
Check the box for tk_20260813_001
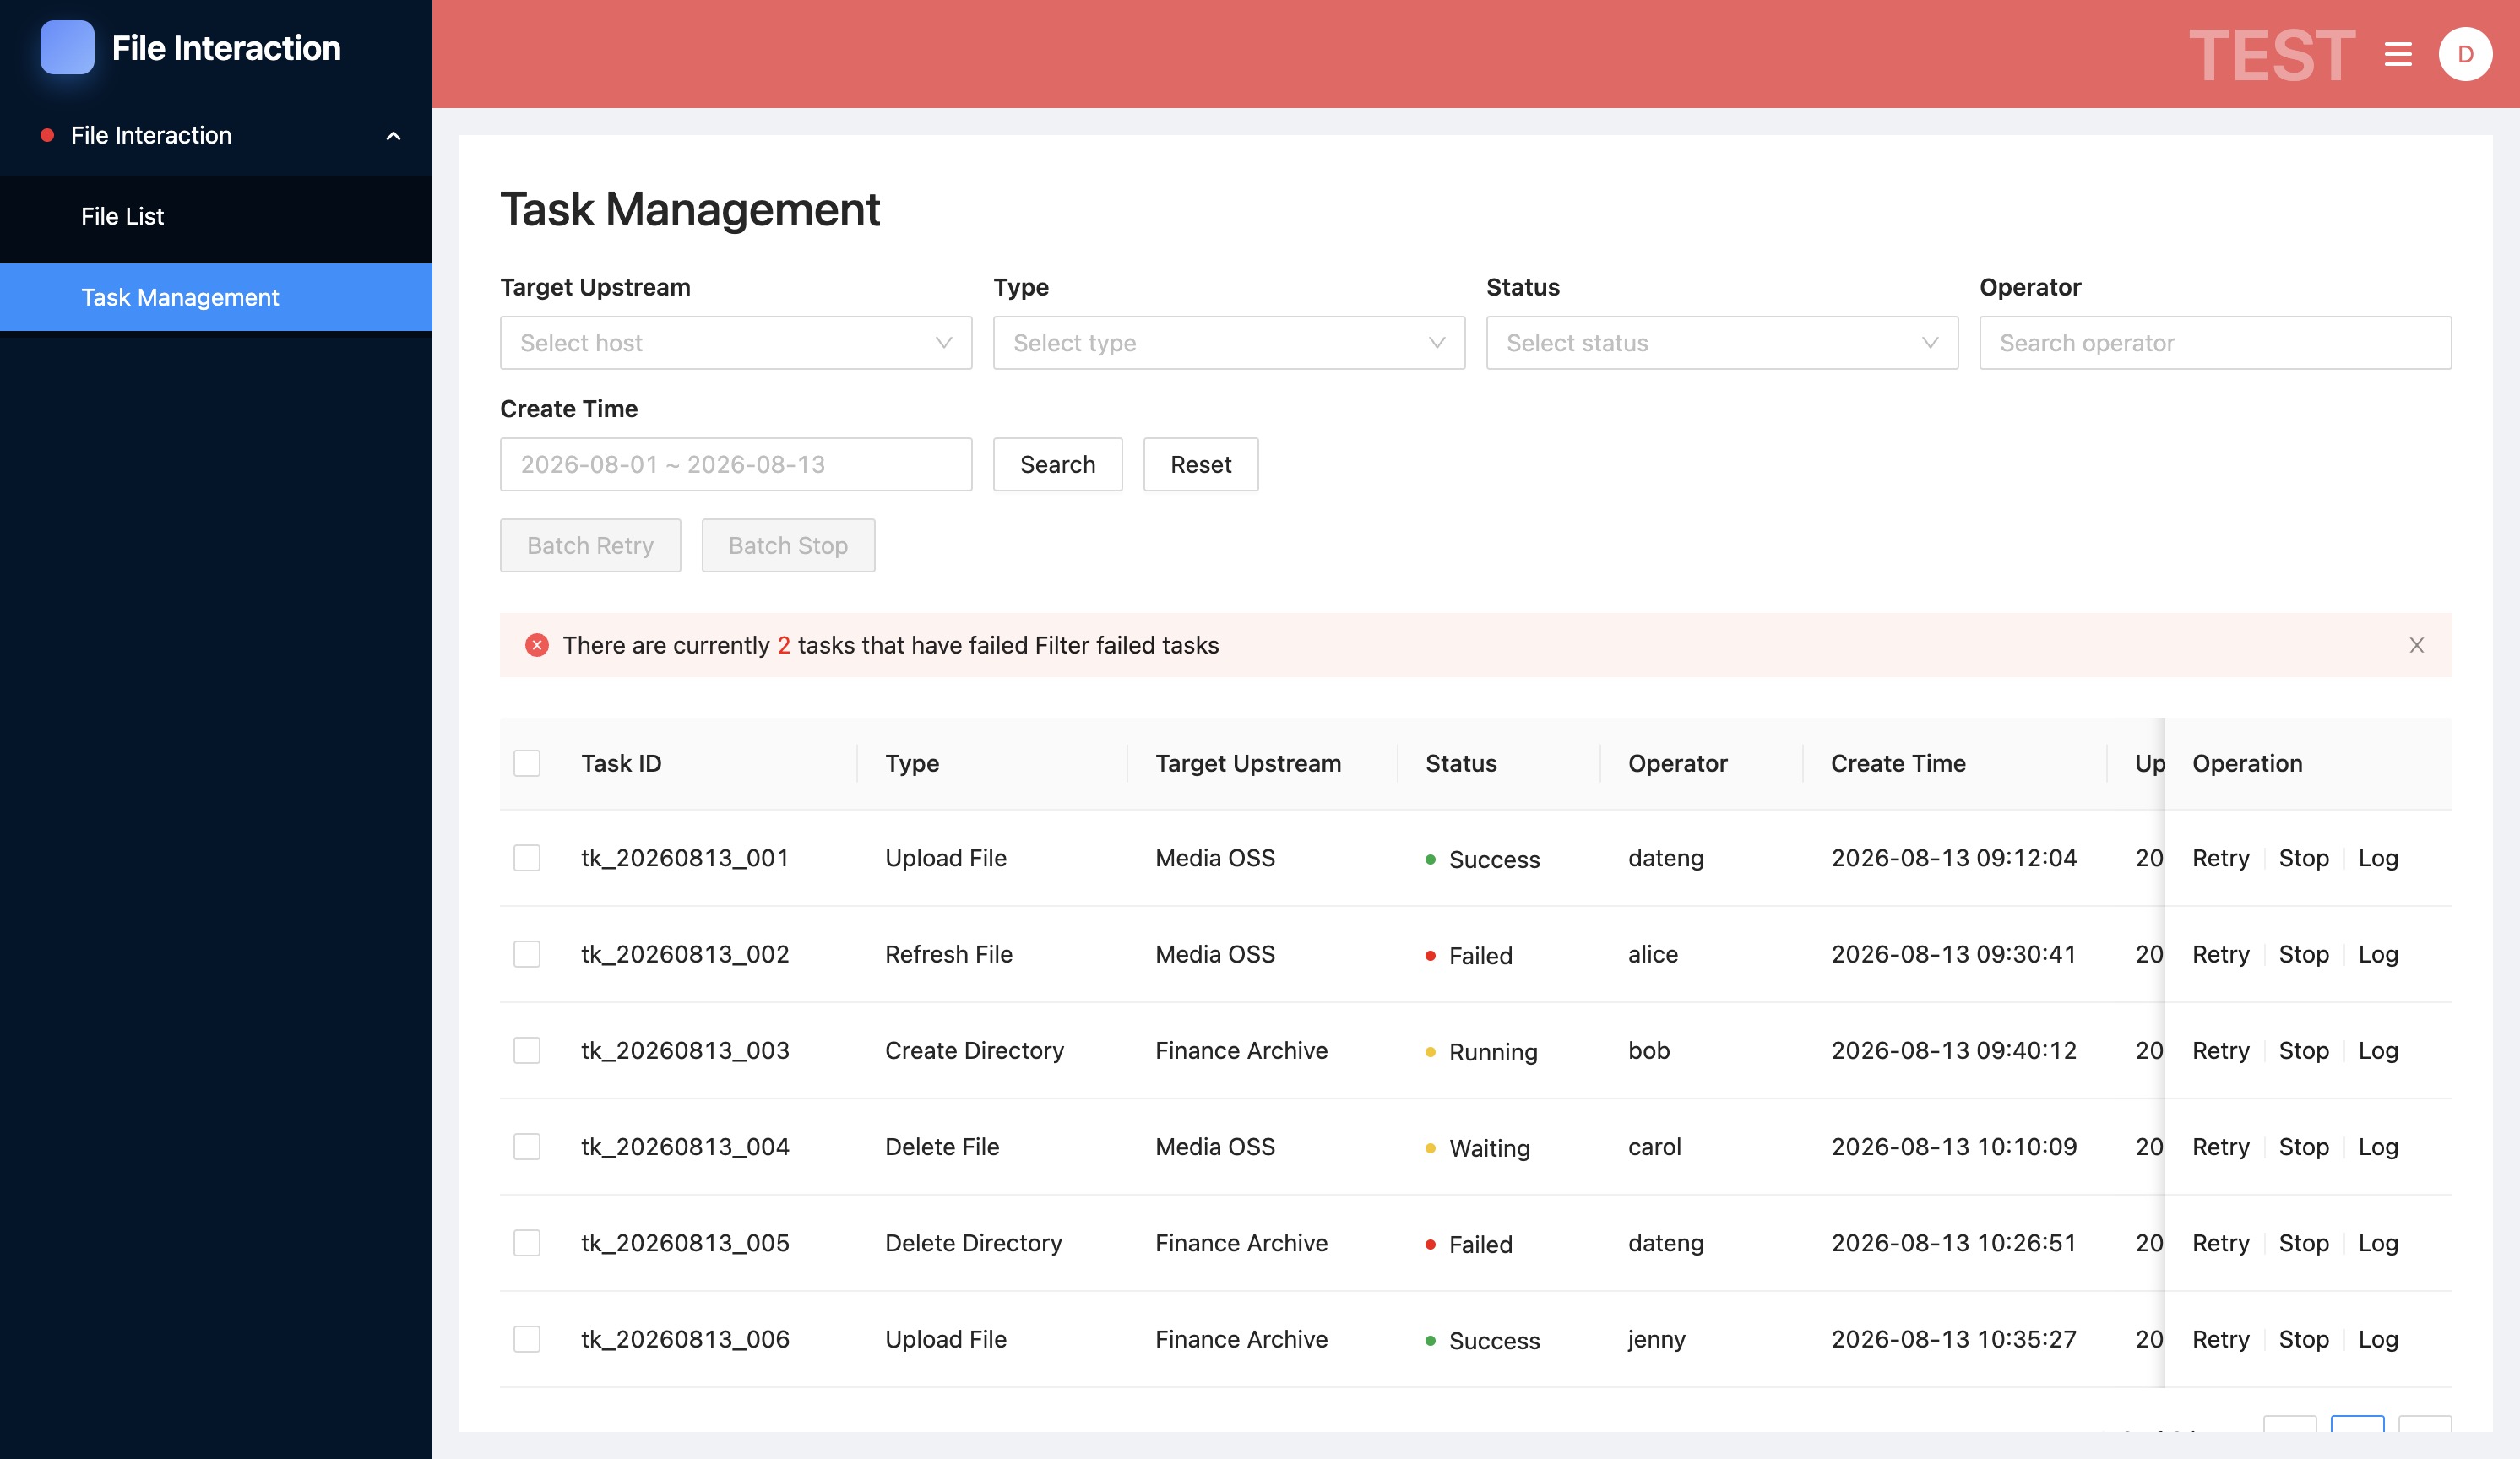pos(527,858)
